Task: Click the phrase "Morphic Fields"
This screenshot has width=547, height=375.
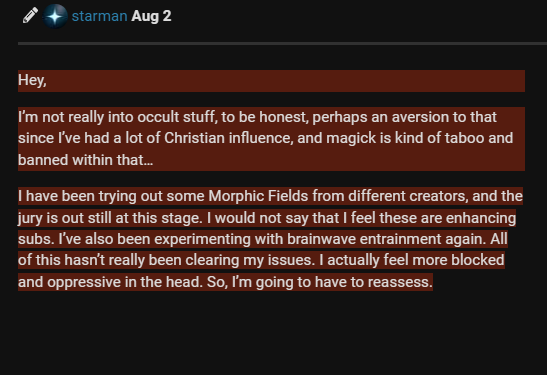Action: click(x=258, y=196)
